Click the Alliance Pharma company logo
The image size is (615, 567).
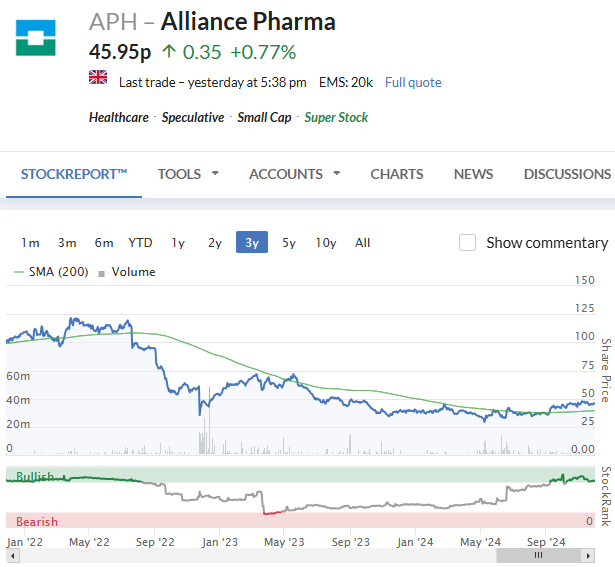pyautogui.click(x=36, y=38)
